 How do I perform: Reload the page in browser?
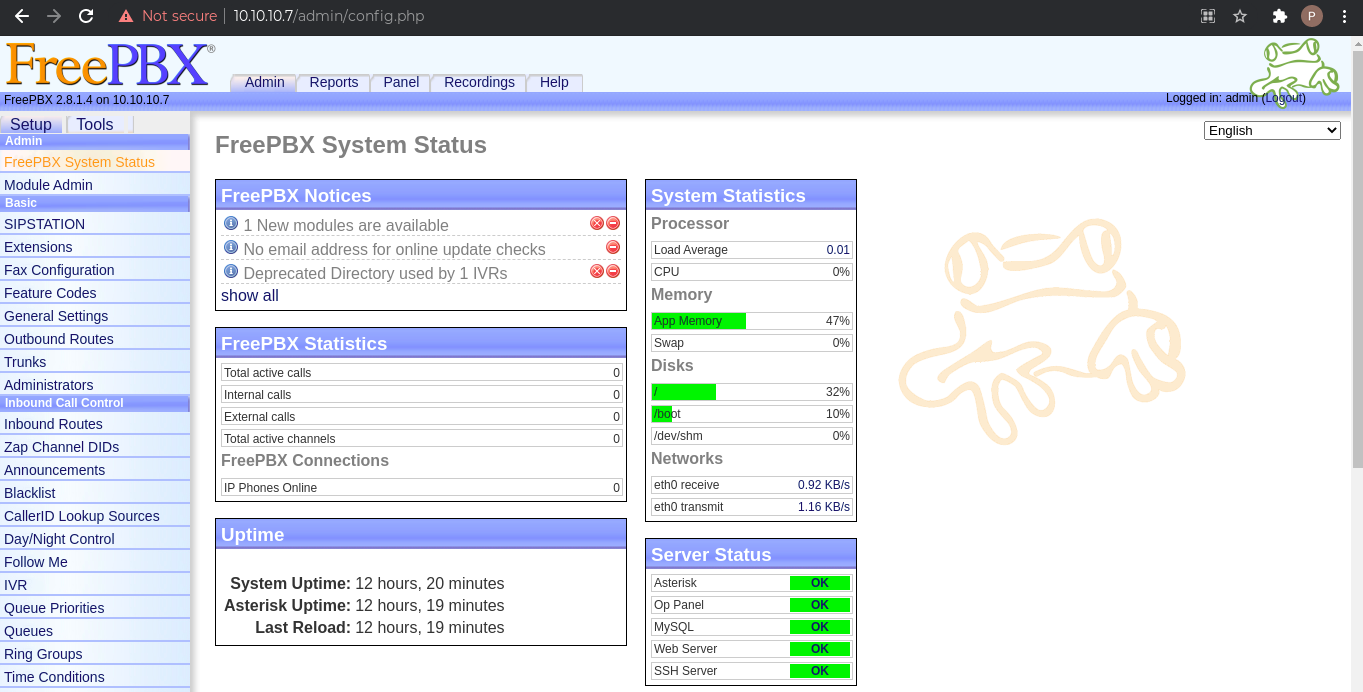[x=86, y=16]
